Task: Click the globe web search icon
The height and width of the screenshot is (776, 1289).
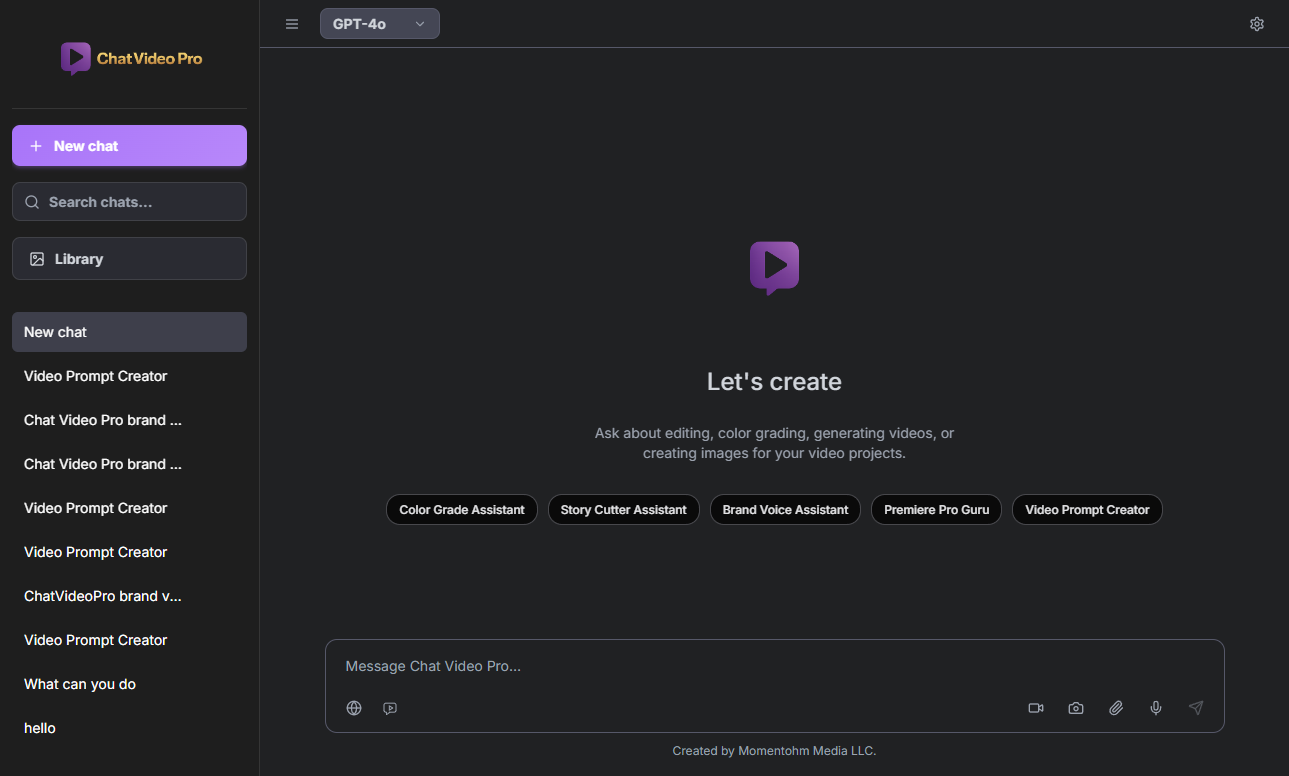Action: pos(354,708)
